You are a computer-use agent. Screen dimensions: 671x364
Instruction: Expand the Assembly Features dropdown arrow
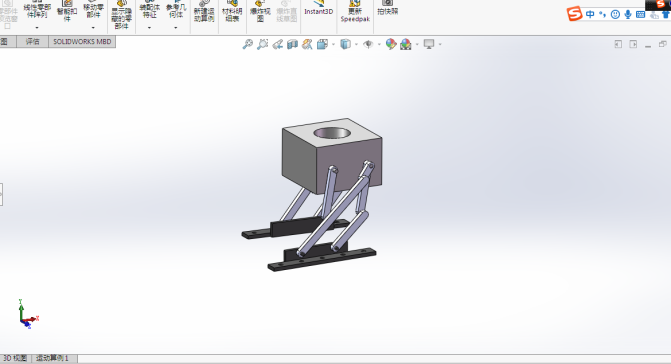click(x=149, y=28)
